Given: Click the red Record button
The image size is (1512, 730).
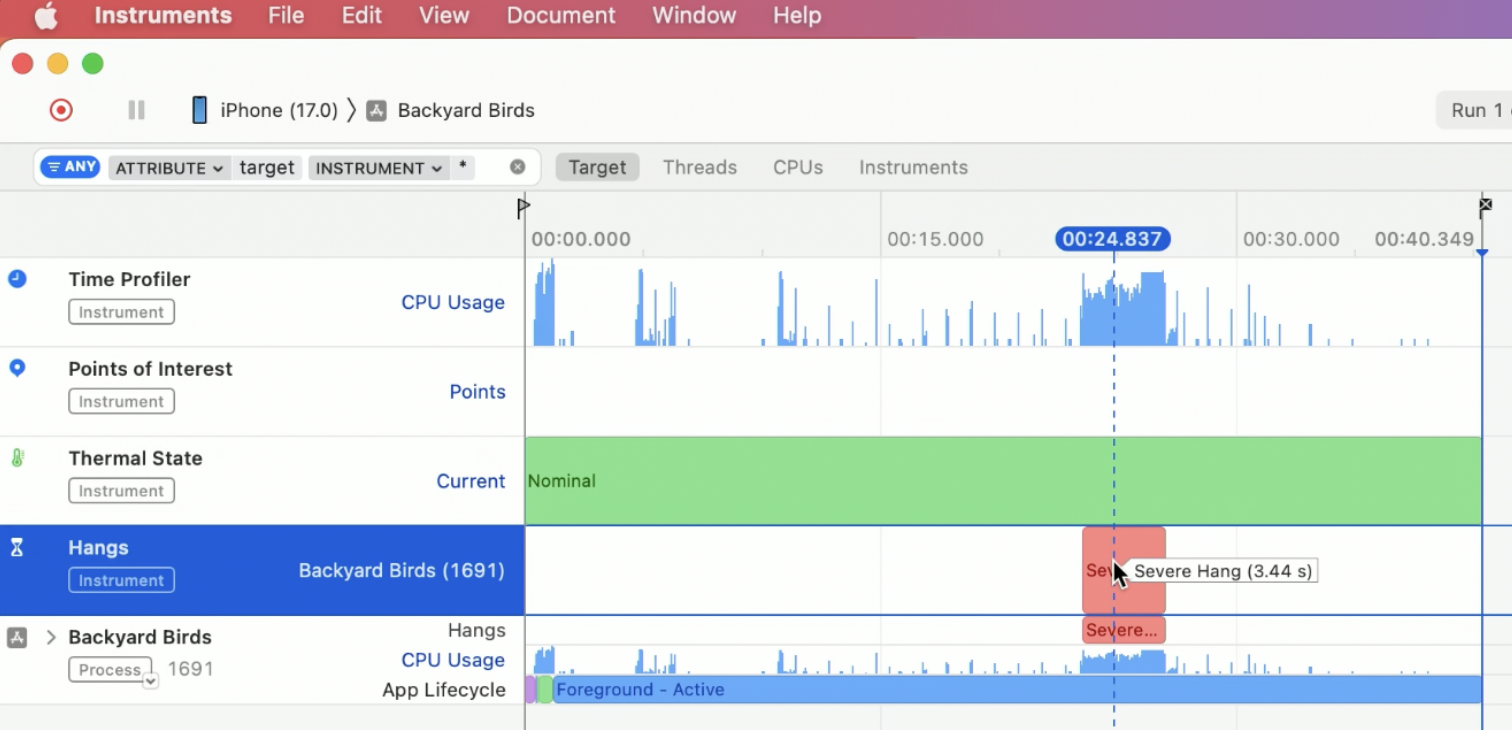Looking at the screenshot, I should pyautogui.click(x=61, y=110).
